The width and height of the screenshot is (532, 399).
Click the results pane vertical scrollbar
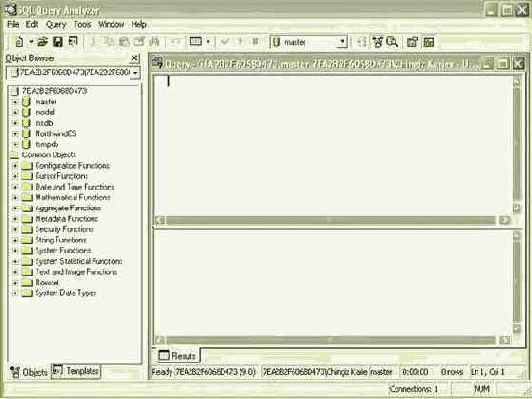pos(517,283)
